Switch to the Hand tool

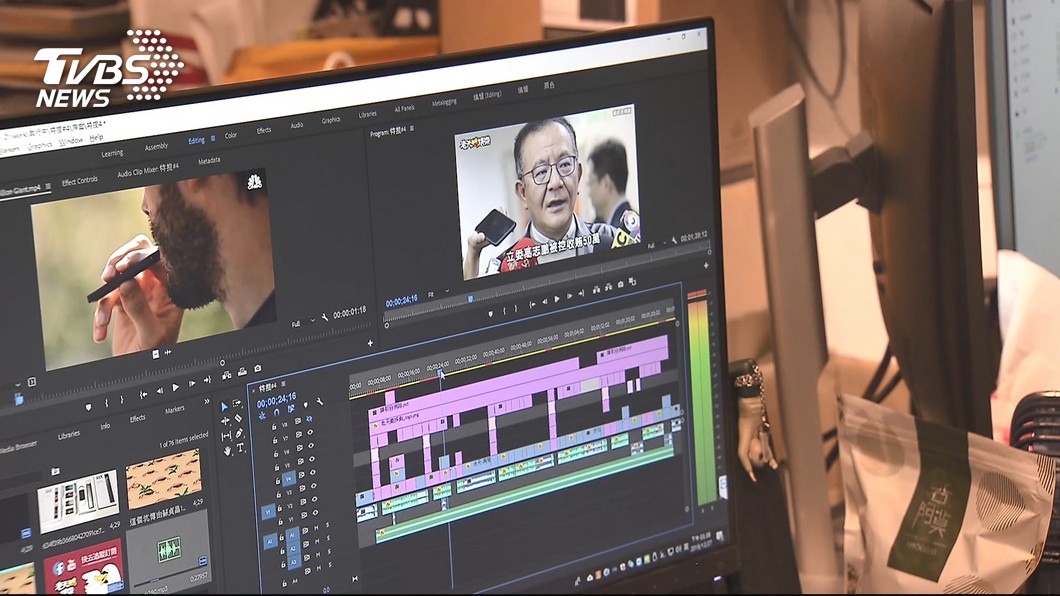coord(227,451)
